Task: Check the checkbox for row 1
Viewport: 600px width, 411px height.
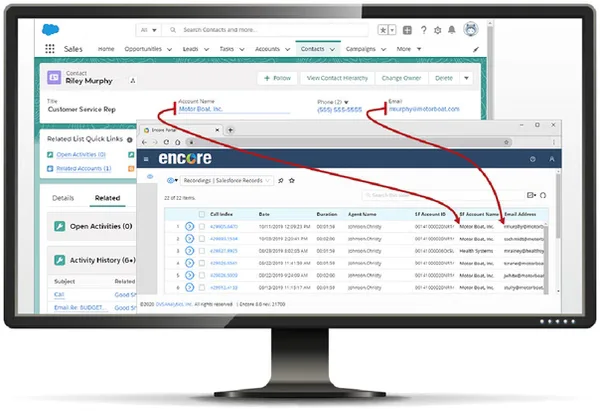Action: [202, 227]
